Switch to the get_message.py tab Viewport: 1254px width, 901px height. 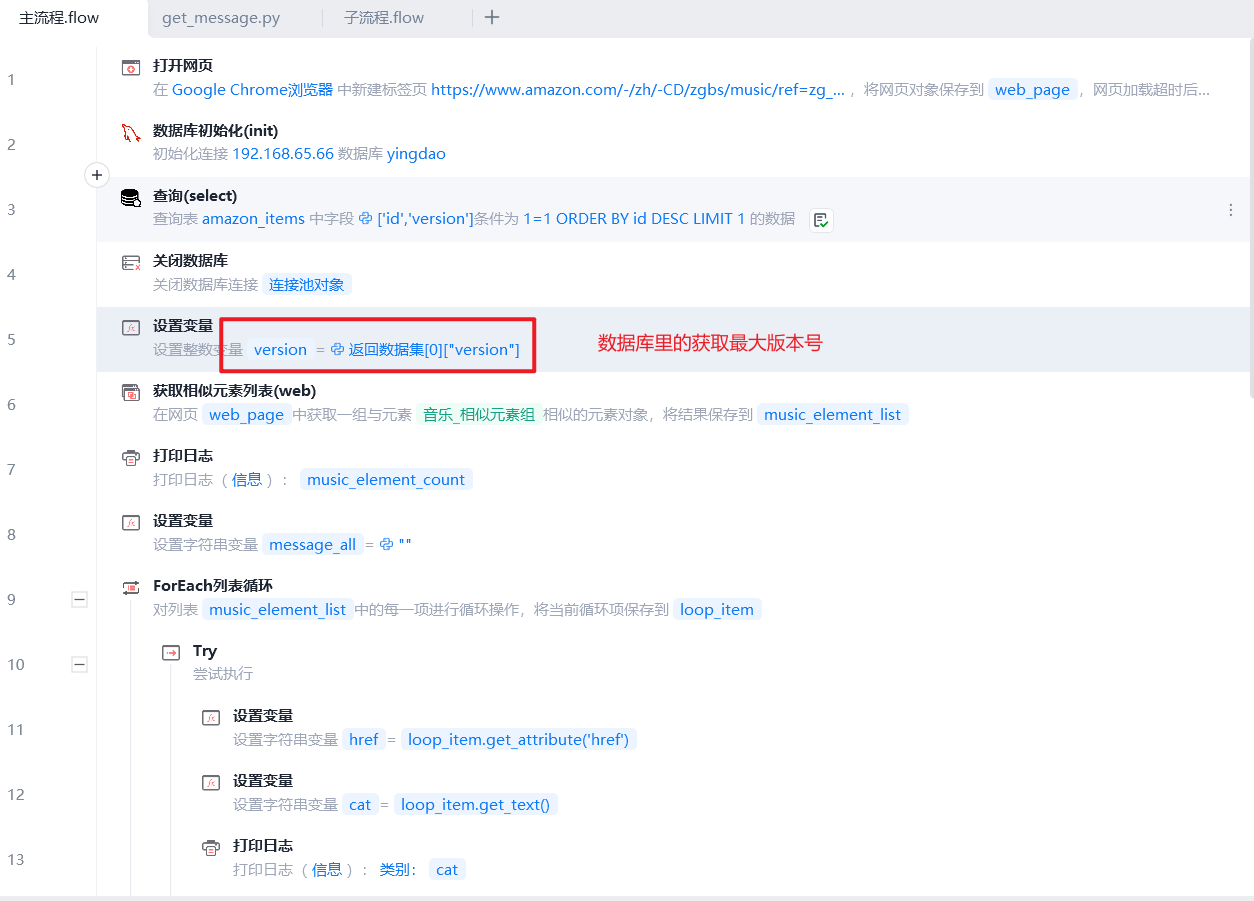click(x=221, y=18)
